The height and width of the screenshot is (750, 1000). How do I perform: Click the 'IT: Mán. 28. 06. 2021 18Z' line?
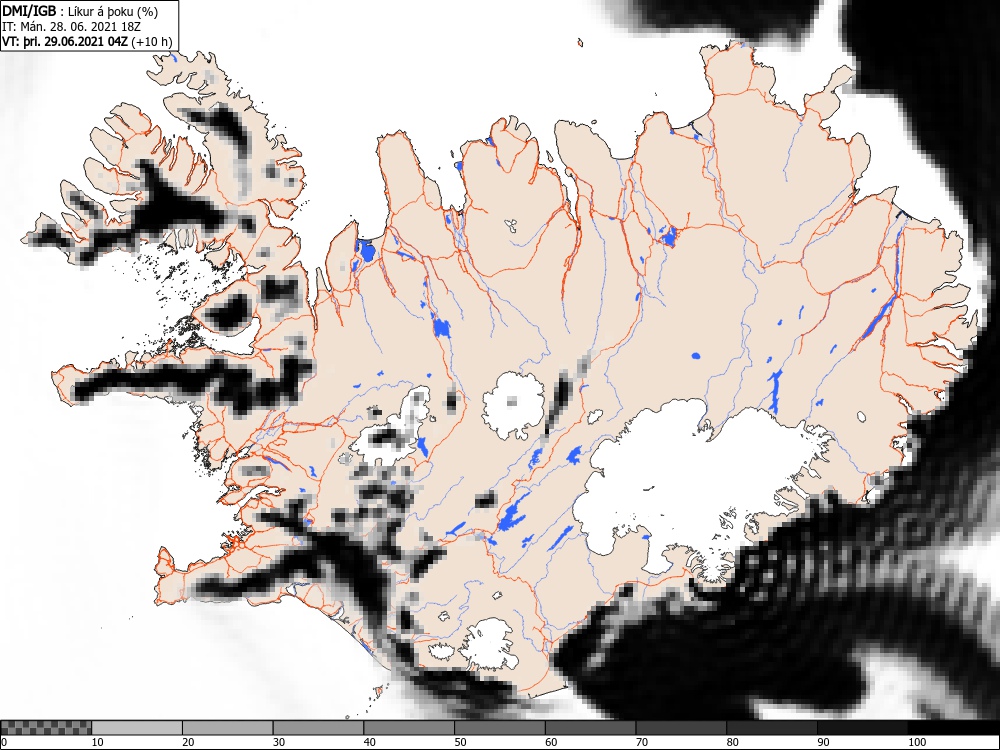(71, 27)
